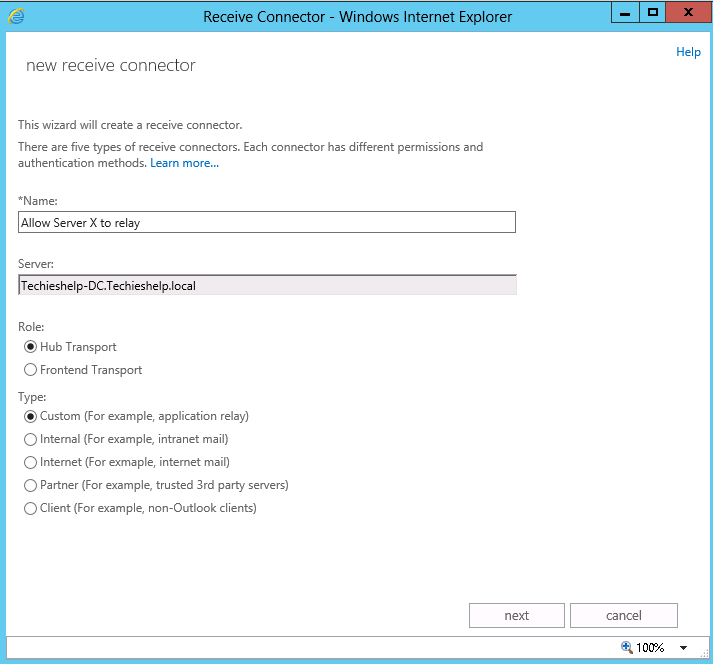Image resolution: width=713 pixels, height=664 pixels.
Task: Click the window resize grip
Action: [x=704, y=654]
